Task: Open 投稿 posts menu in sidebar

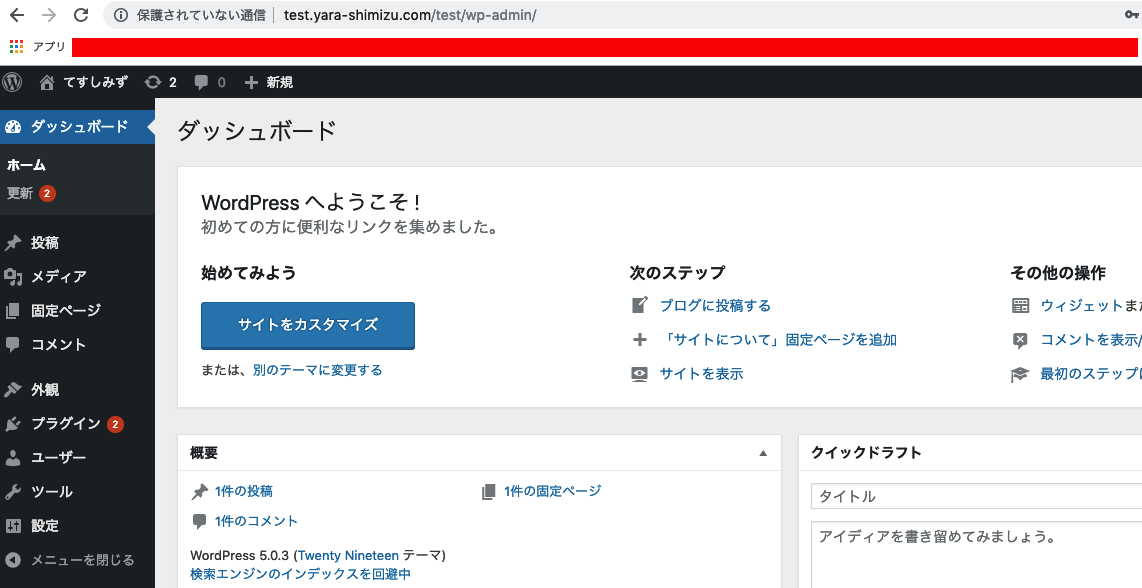Action: click(x=45, y=243)
